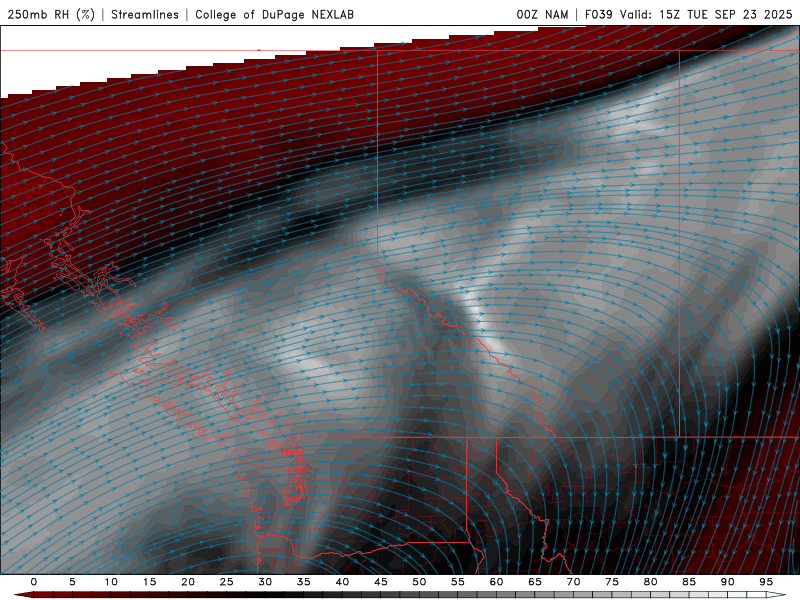Select the 40 label on the colorbar

tap(342, 582)
